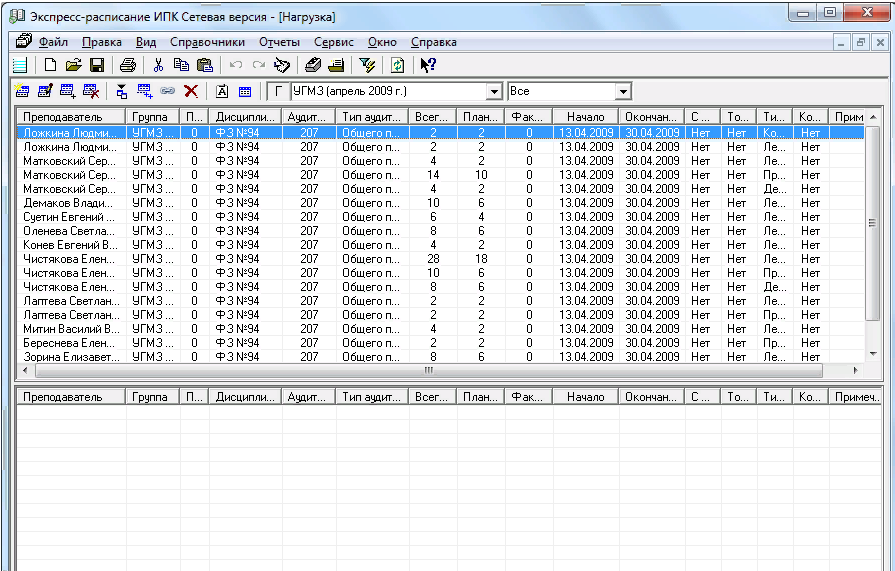Image resolution: width=895 pixels, height=571 pixels.
Task: Click the context help arrow-question icon
Action: (428, 66)
